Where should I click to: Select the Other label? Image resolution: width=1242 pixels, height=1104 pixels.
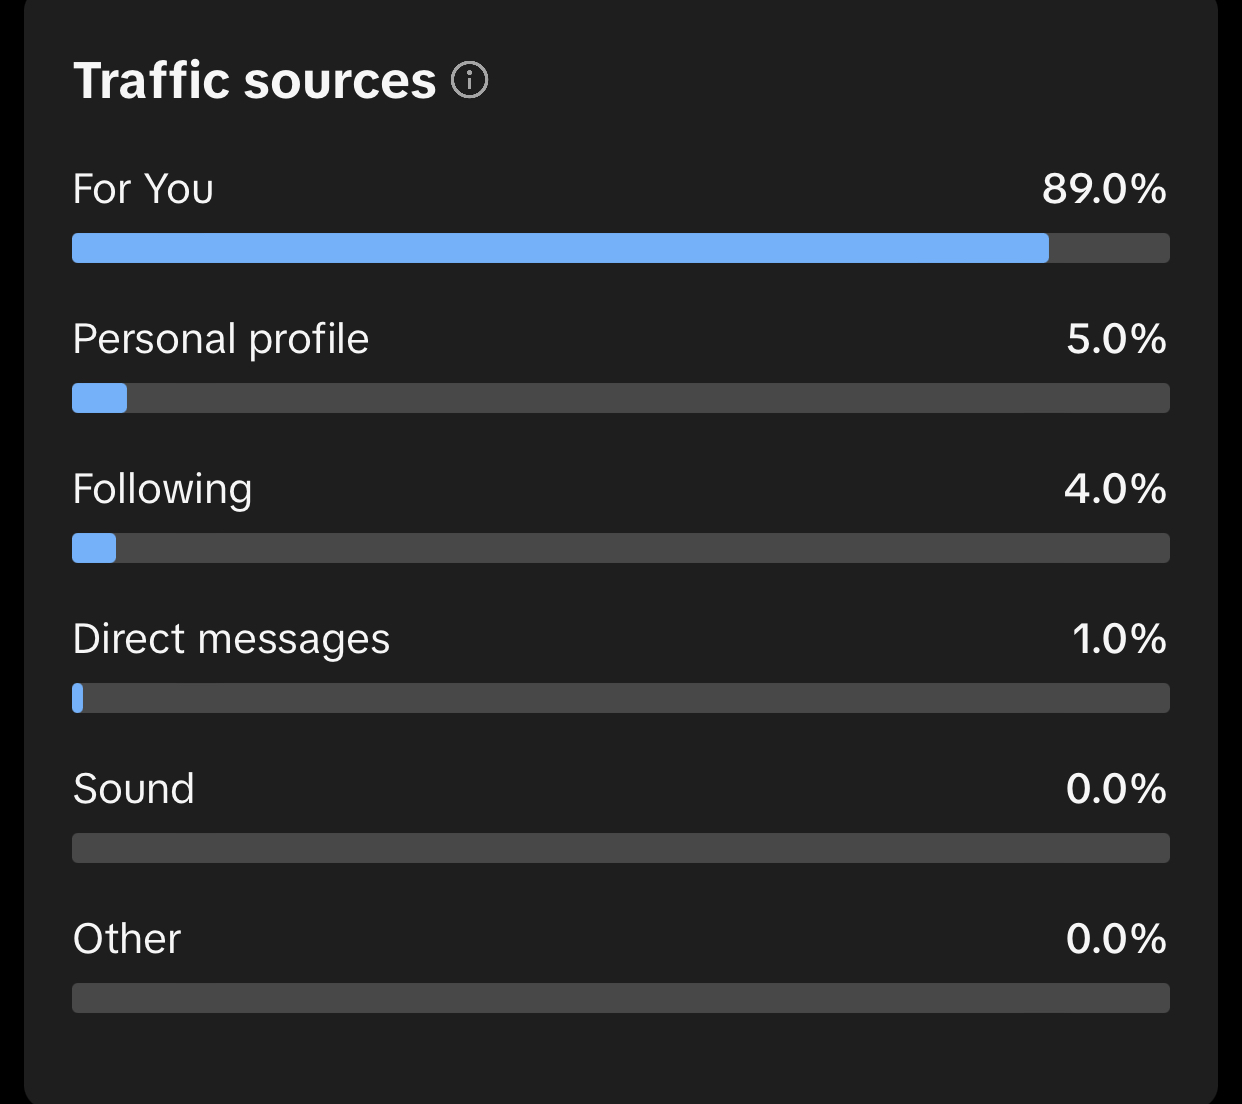[x=127, y=939]
